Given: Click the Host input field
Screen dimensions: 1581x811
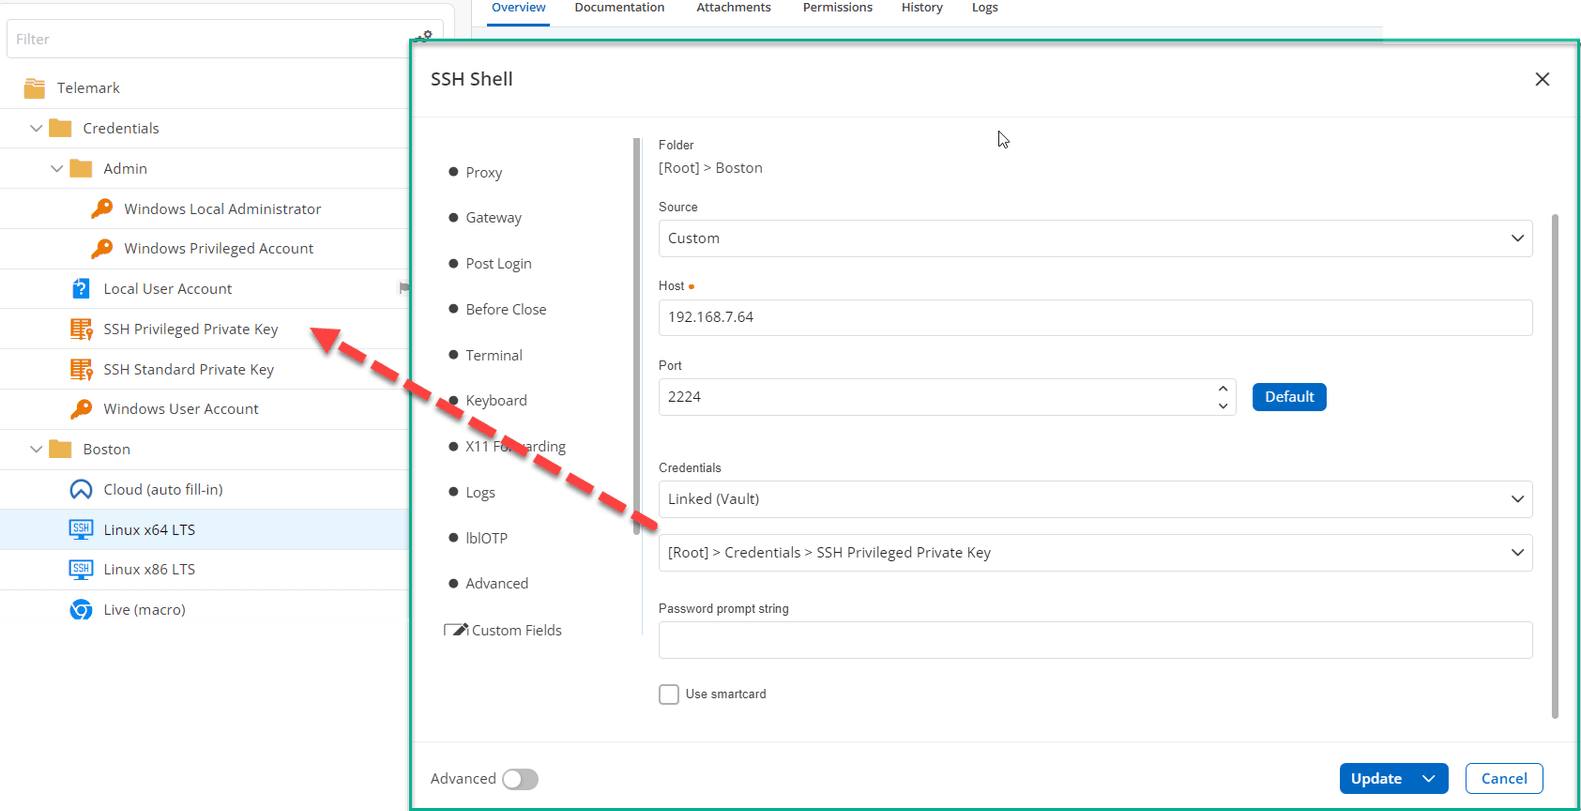Looking at the screenshot, I should point(1095,317).
